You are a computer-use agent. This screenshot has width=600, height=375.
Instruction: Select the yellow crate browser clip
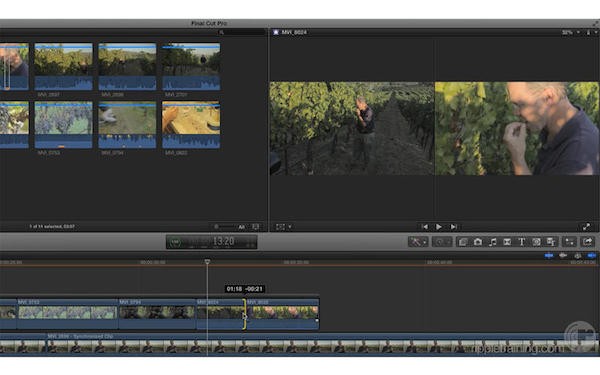point(191,125)
